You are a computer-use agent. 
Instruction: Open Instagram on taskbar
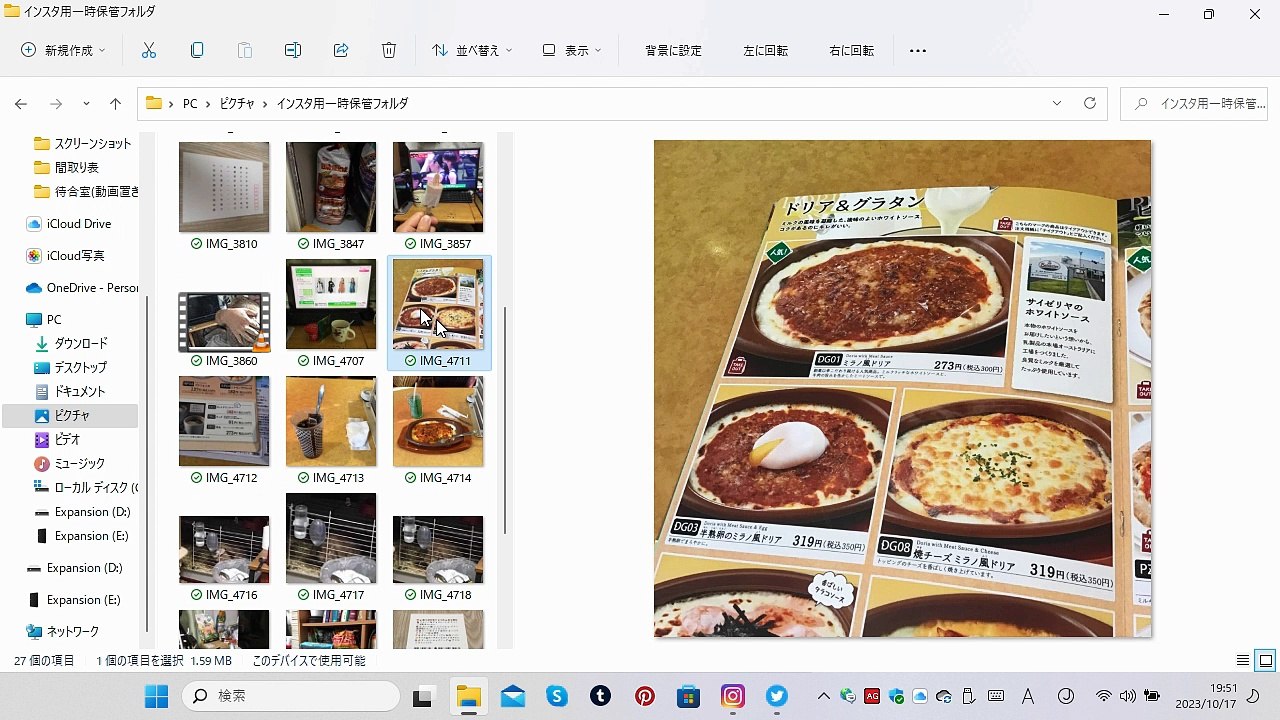coord(733,696)
